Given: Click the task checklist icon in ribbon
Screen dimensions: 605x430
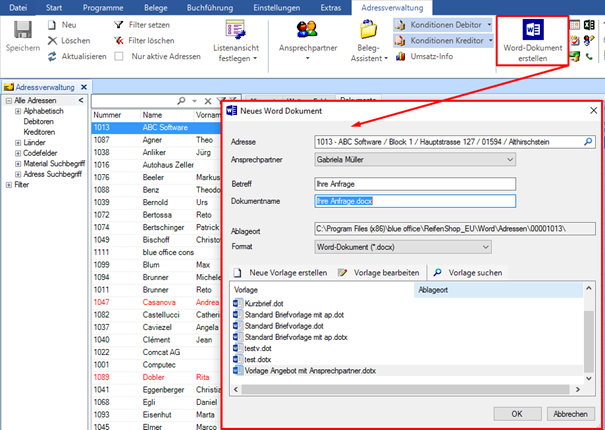Looking at the screenshot, I should (575, 41).
